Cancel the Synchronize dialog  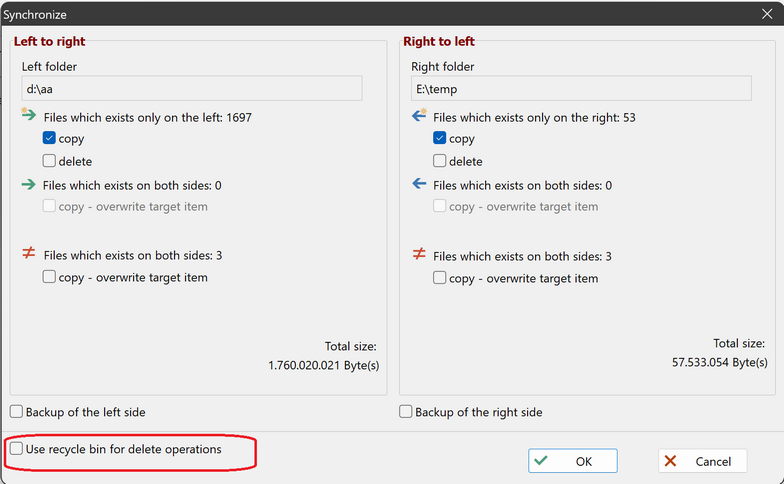702,461
